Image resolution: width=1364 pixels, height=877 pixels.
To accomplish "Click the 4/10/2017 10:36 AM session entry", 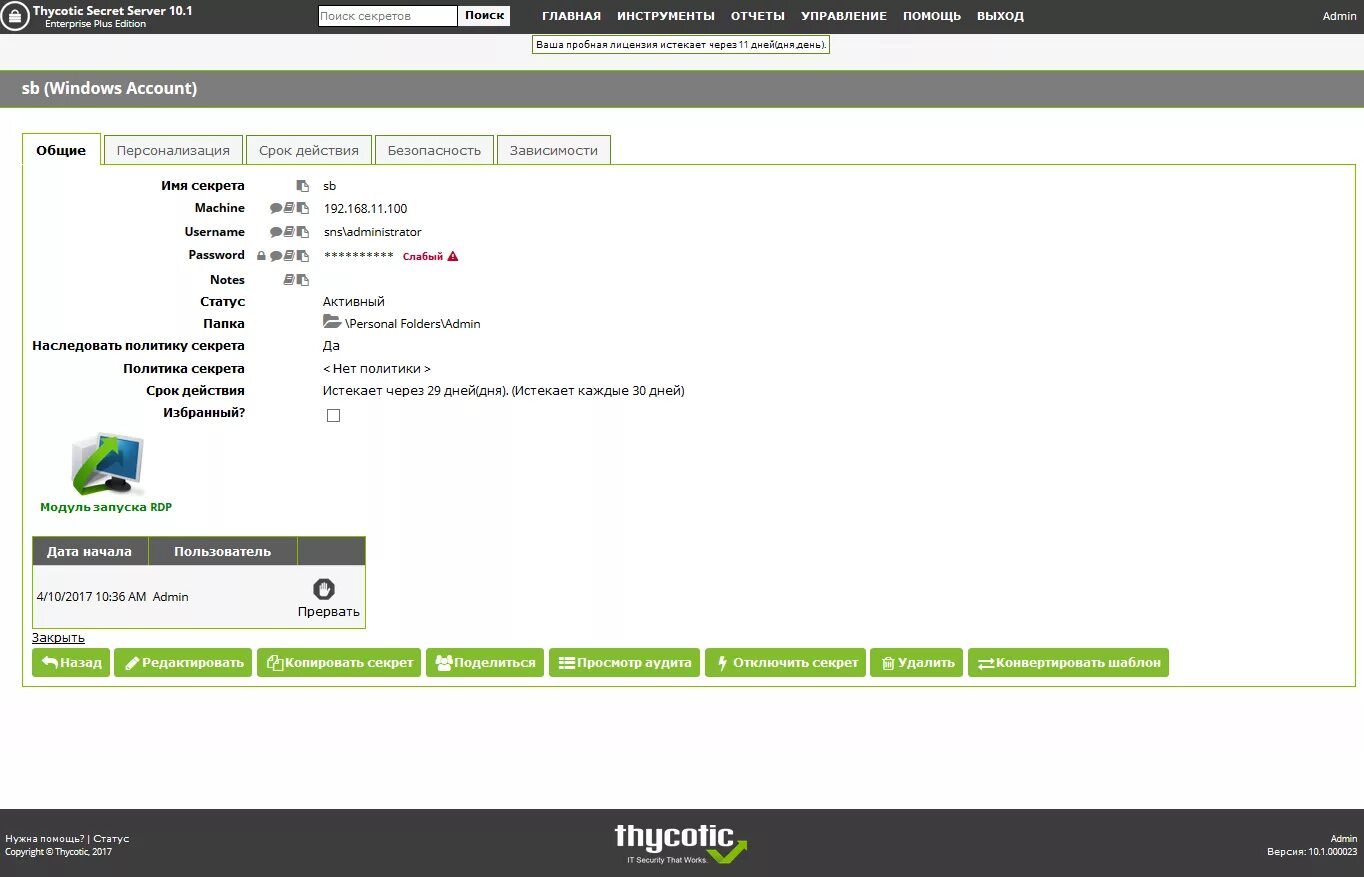I will (91, 597).
